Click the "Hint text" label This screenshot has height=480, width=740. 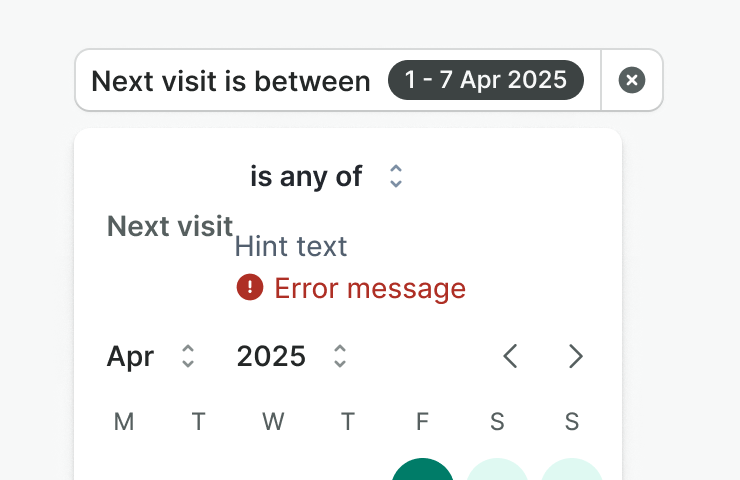pyautogui.click(x=291, y=246)
